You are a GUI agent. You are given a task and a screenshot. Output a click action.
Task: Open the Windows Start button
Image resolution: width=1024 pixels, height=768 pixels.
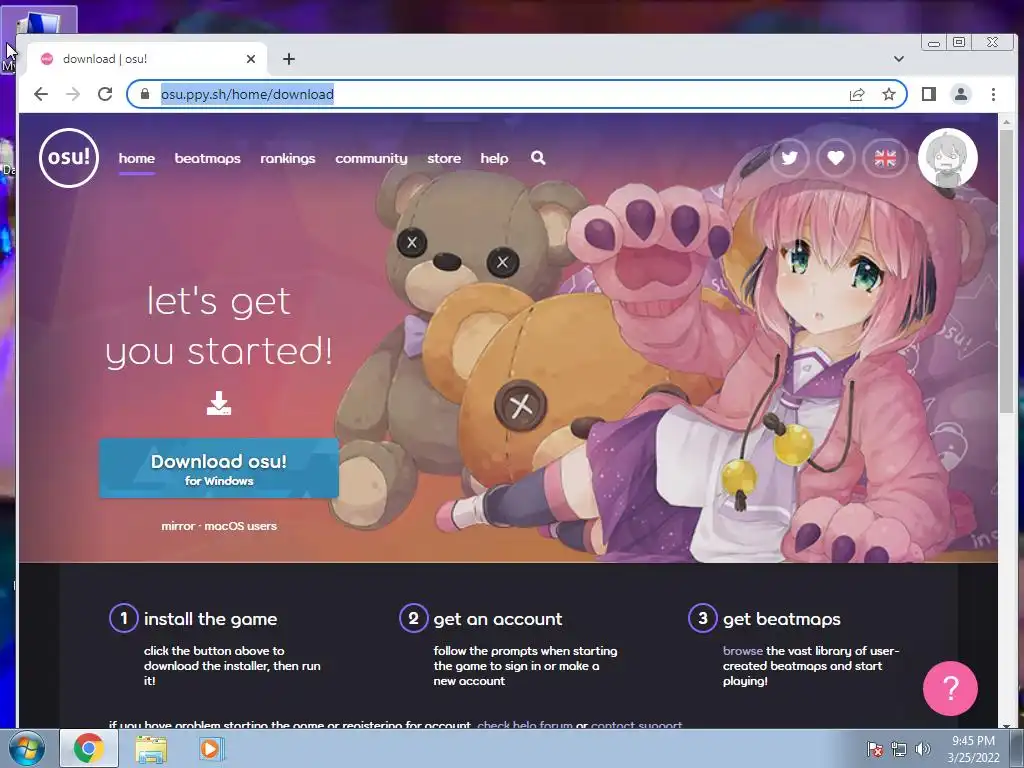26,748
